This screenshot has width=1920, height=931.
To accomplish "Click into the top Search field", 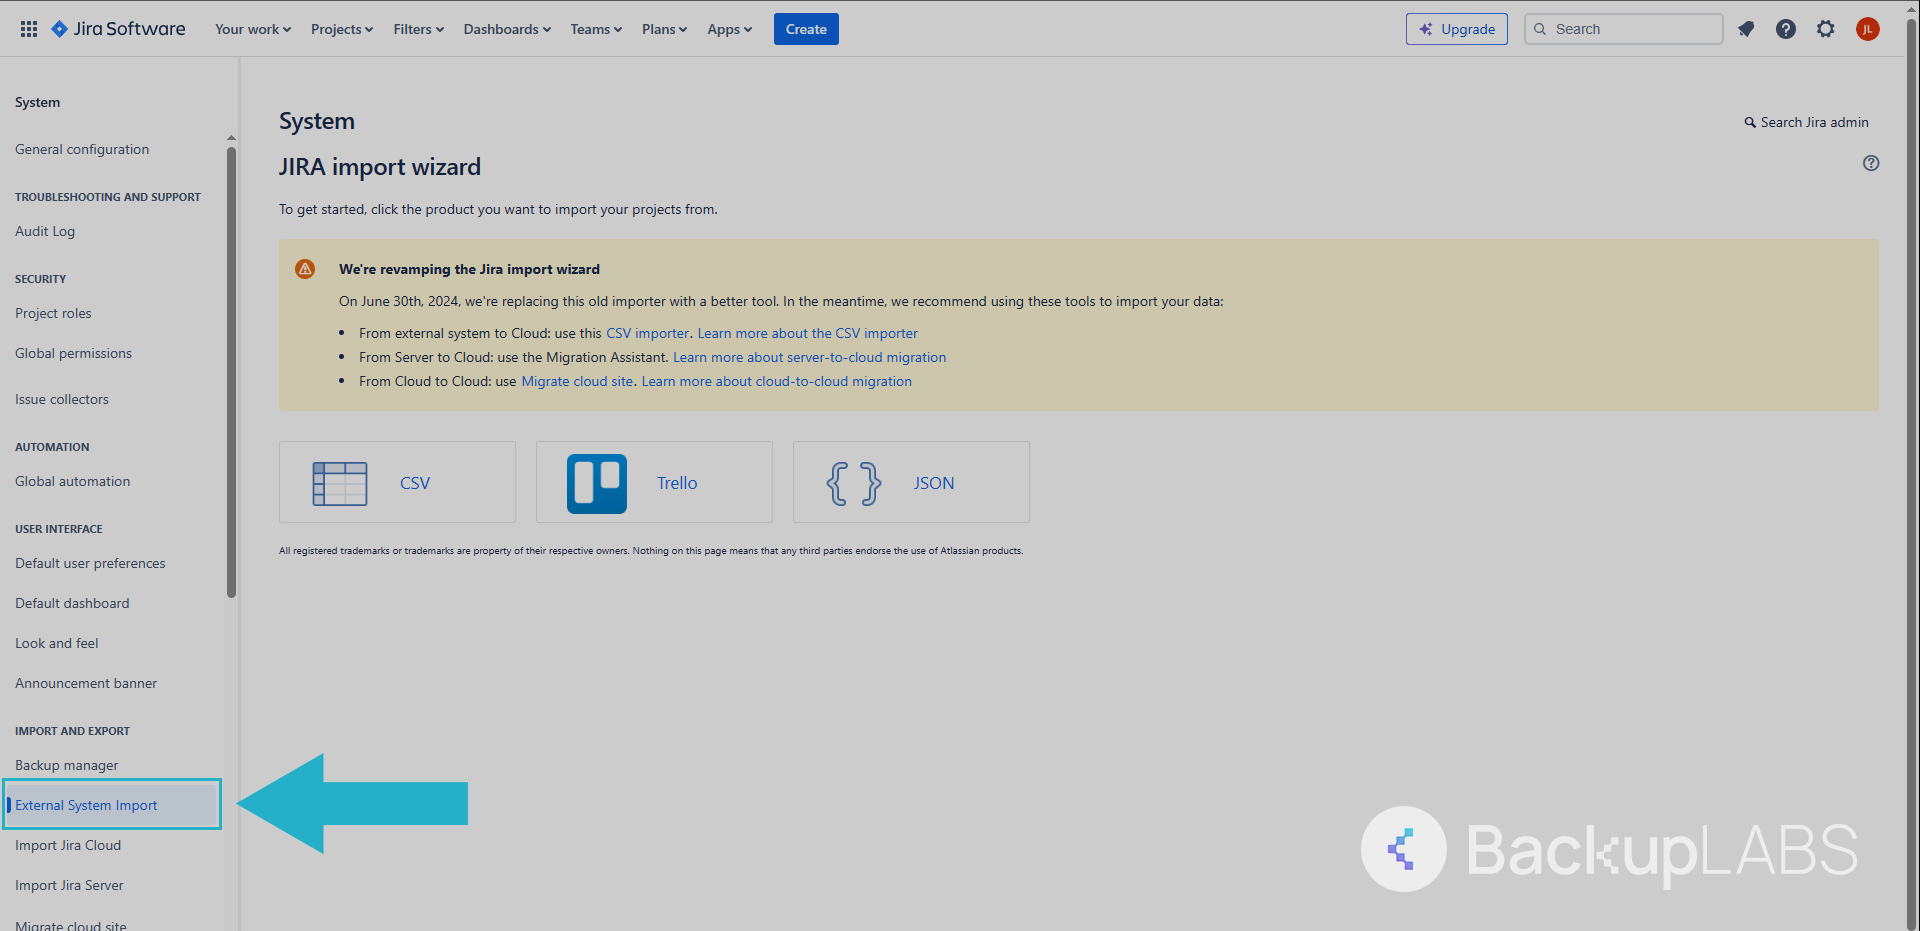I will 1630,29.
